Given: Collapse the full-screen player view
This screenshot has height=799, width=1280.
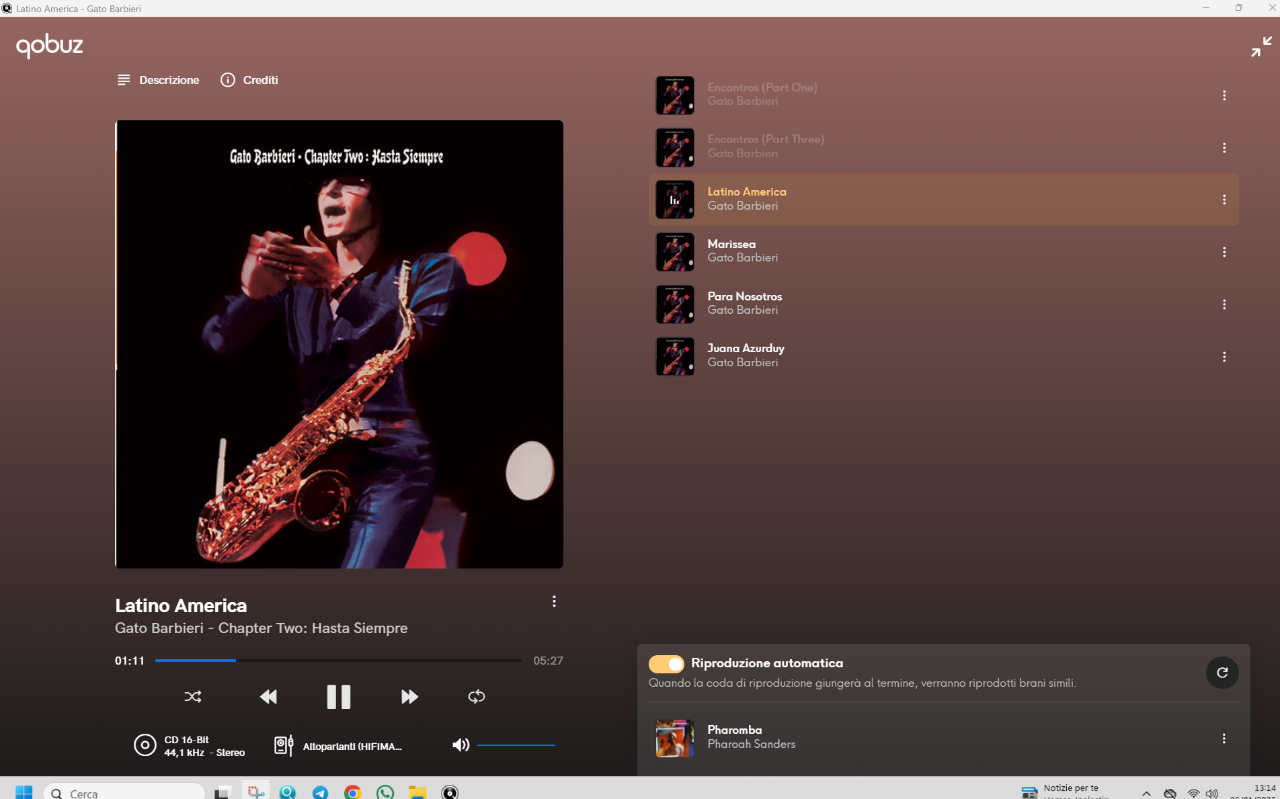Looking at the screenshot, I should tap(1261, 47).
